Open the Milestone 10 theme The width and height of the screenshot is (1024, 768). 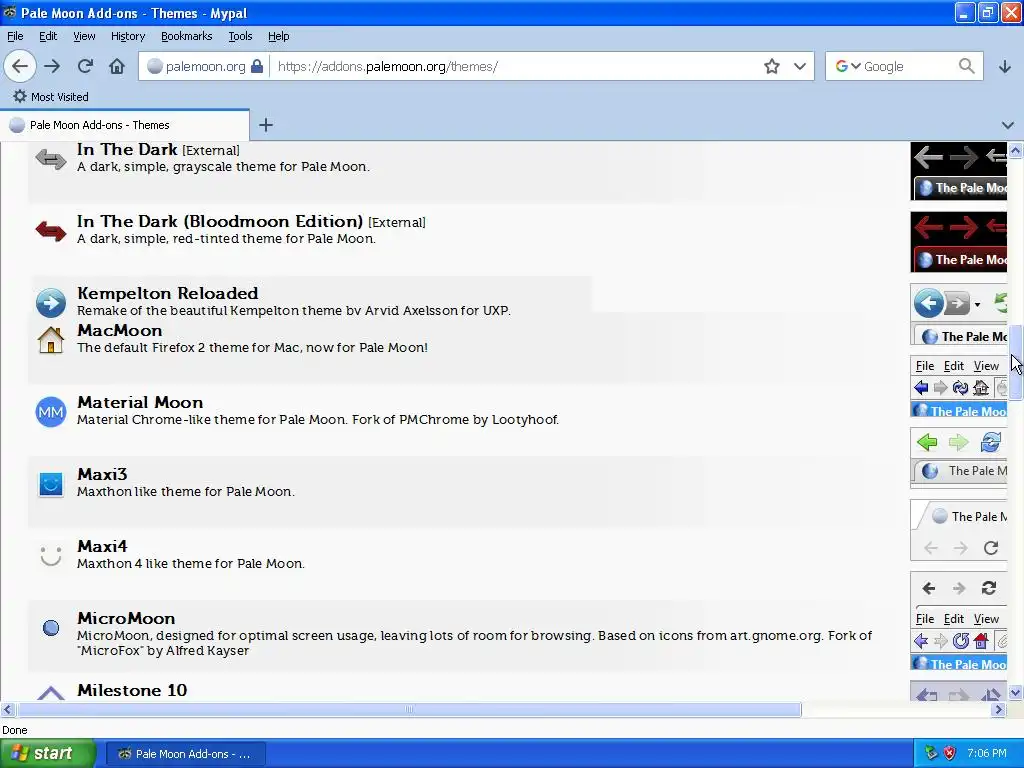132,690
